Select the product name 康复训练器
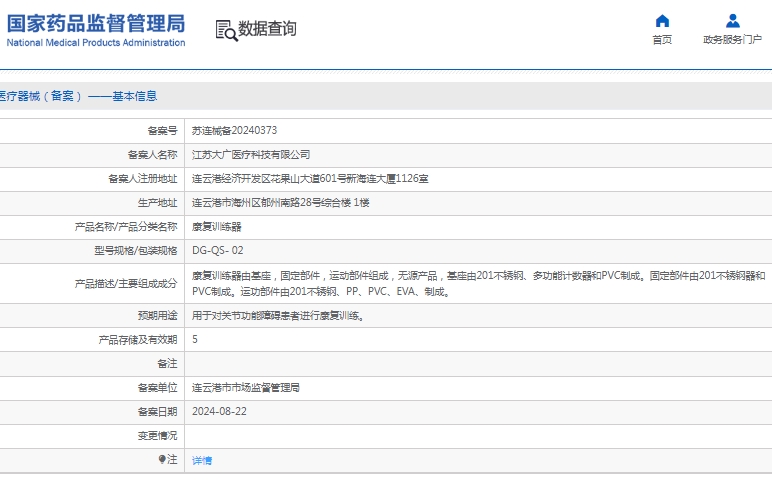 217,227
